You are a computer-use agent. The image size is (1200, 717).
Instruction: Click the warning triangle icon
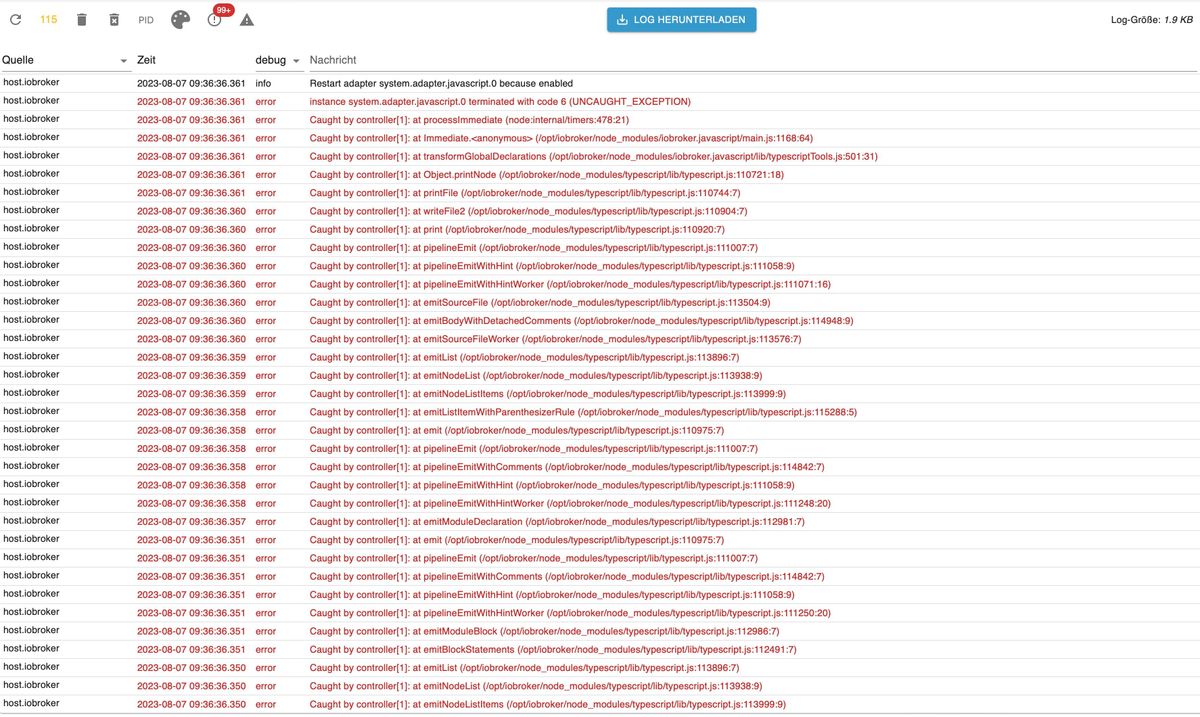coord(247,19)
